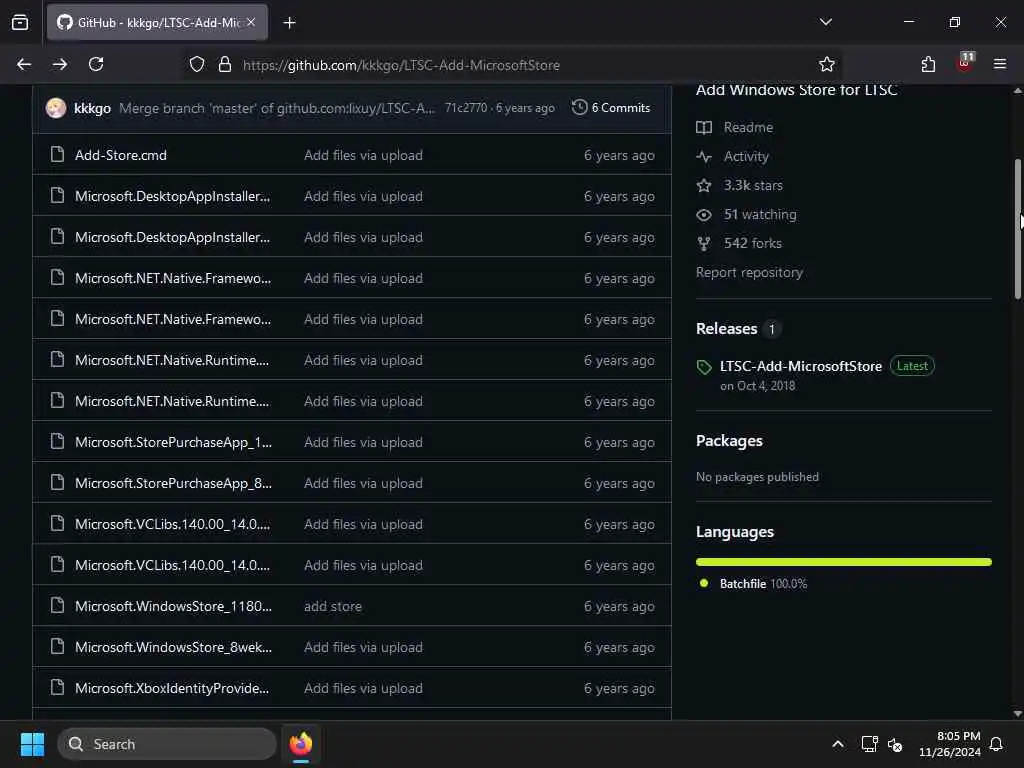Click the Firefox back arrow
Image resolution: width=1024 pixels, height=768 pixels.
point(24,64)
